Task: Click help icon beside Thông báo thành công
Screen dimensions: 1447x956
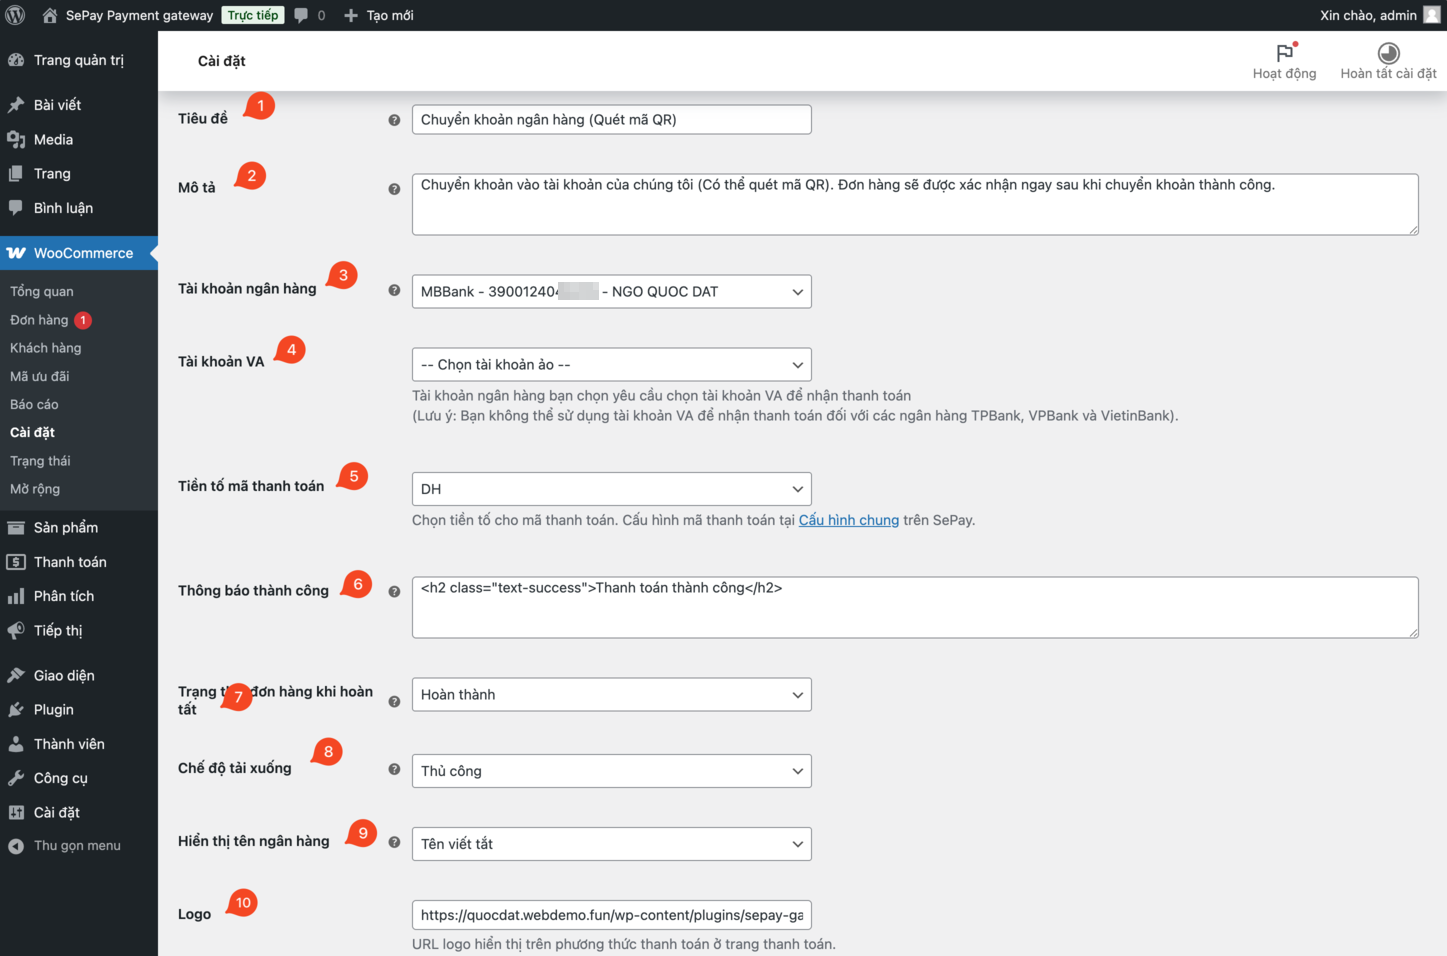Action: (x=394, y=592)
